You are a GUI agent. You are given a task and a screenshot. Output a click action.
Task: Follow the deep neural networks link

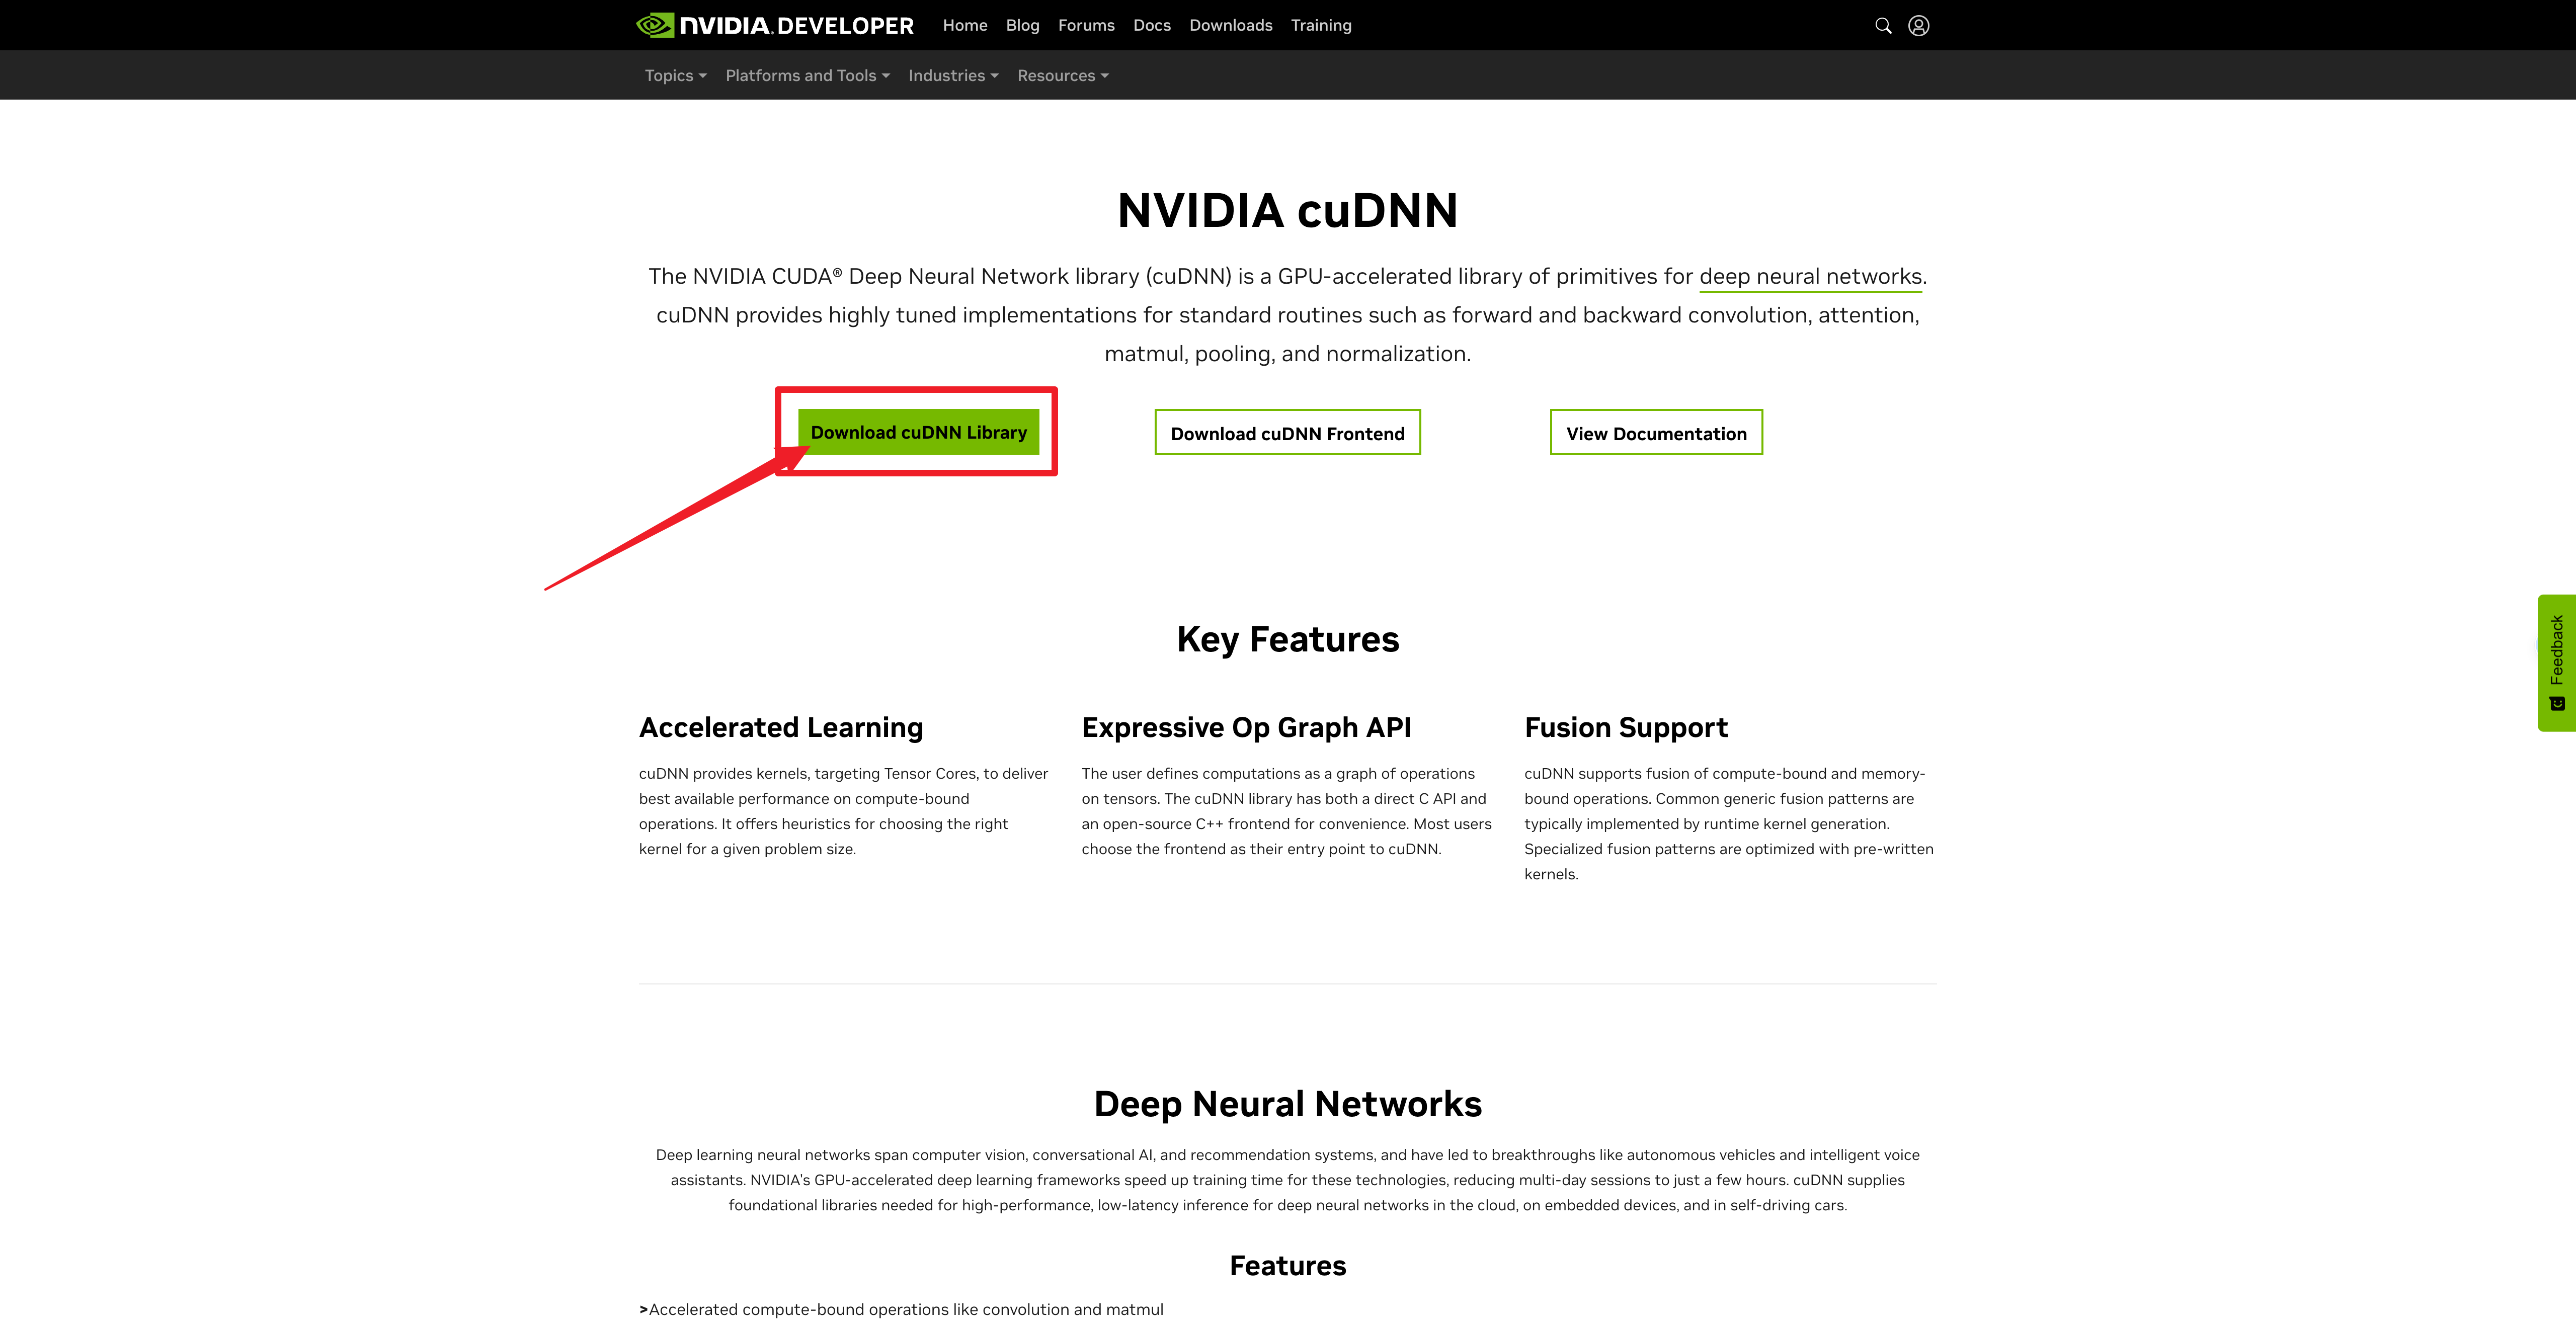[x=1810, y=276]
